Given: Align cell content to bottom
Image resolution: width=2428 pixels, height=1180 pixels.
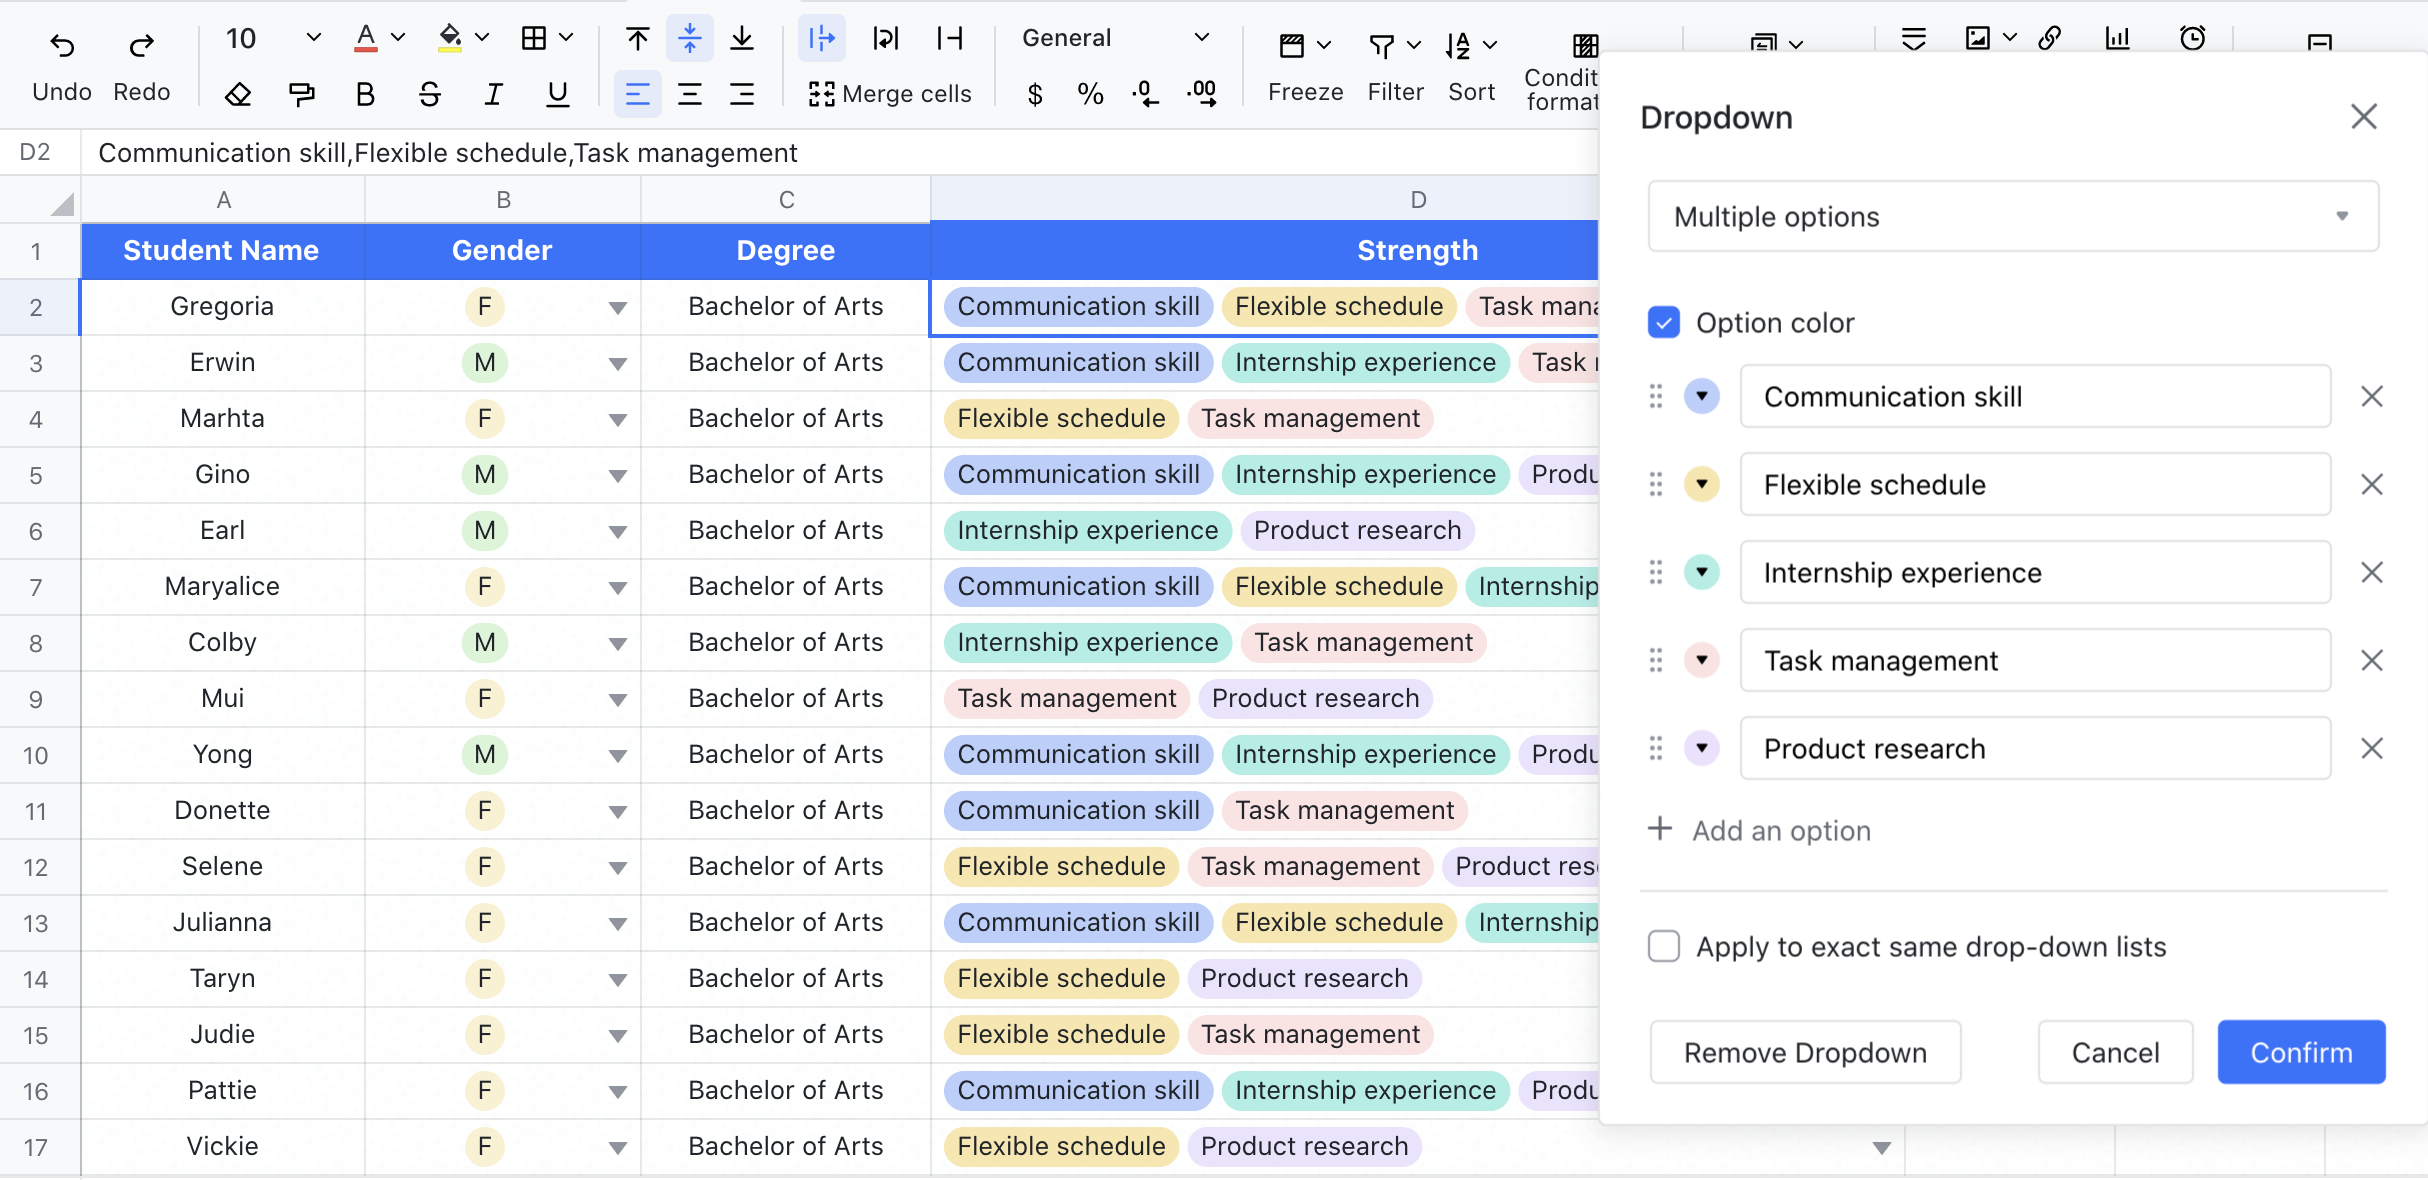Looking at the screenshot, I should tap(742, 39).
